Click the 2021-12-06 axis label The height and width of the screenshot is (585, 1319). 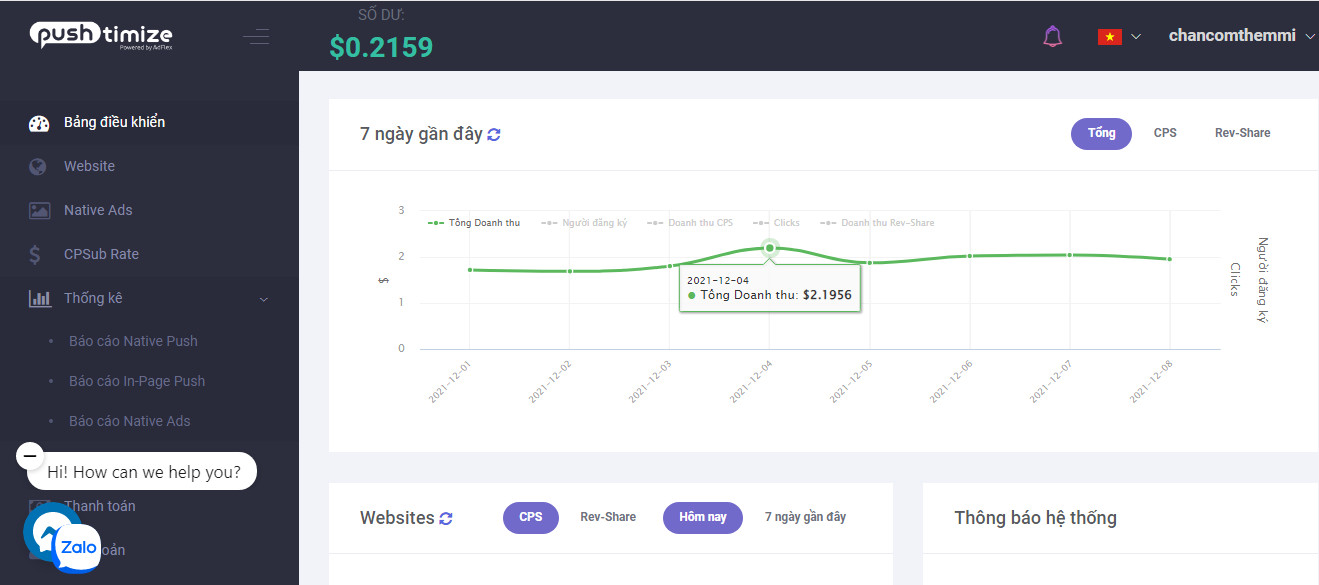950,382
